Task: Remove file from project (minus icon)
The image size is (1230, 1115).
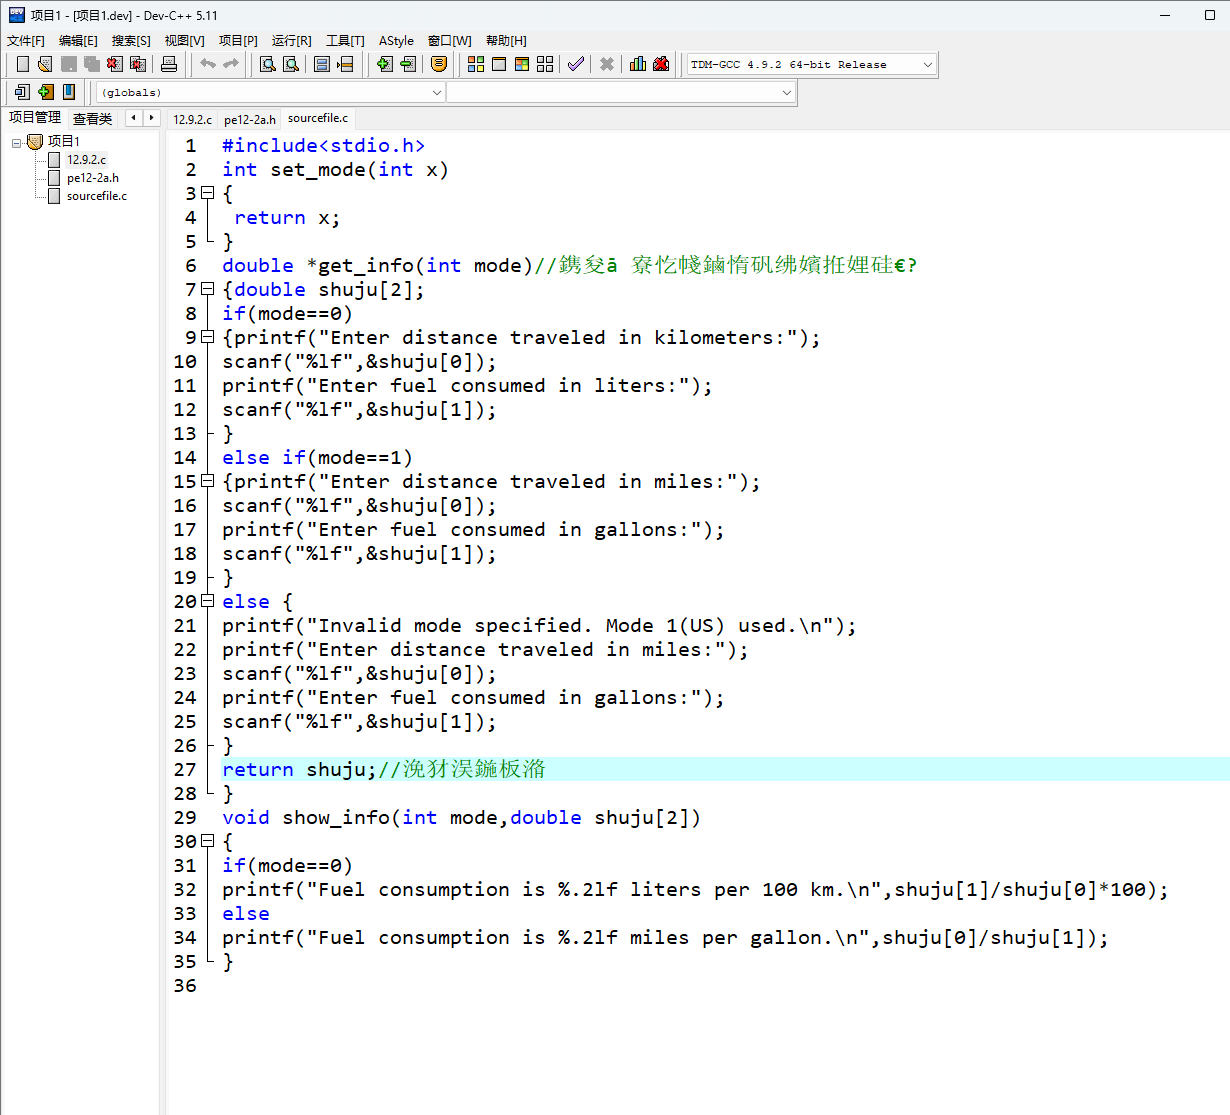Action: (407, 64)
